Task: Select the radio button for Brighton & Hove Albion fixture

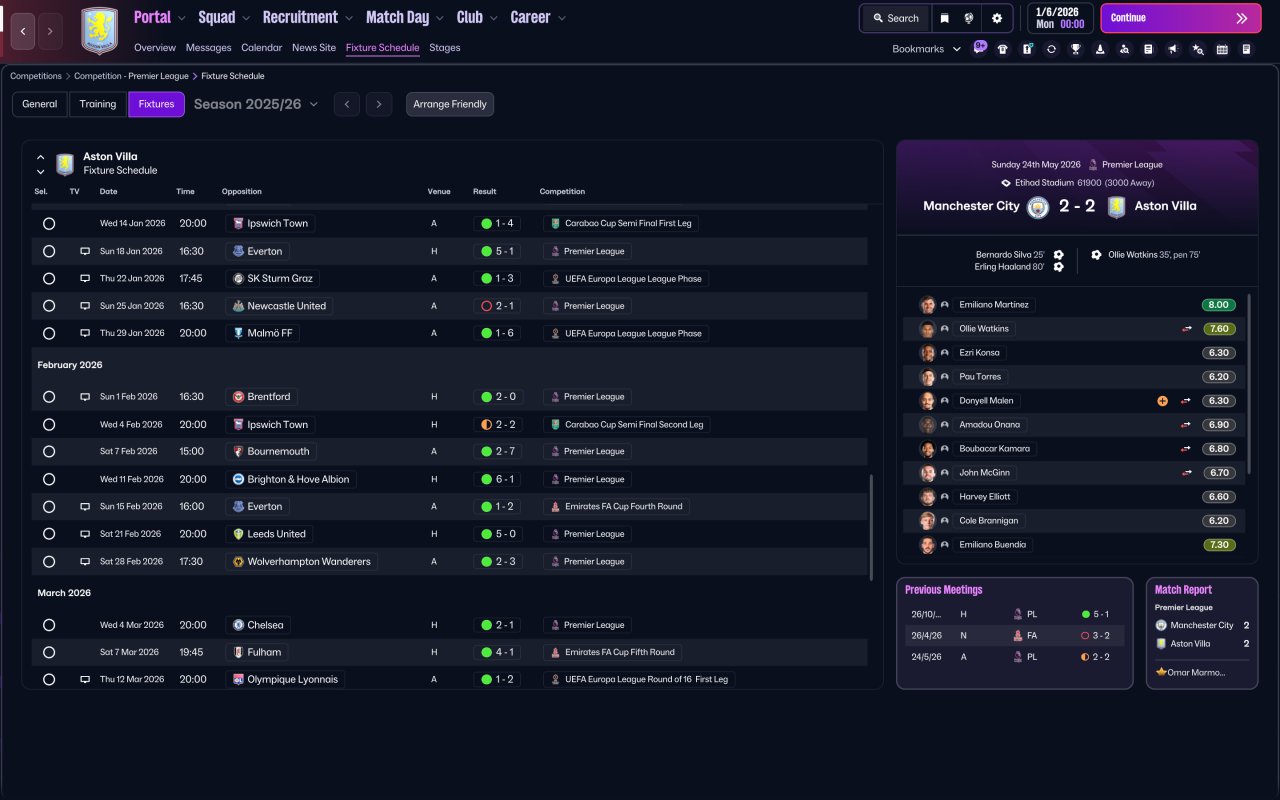Action: [x=49, y=480]
